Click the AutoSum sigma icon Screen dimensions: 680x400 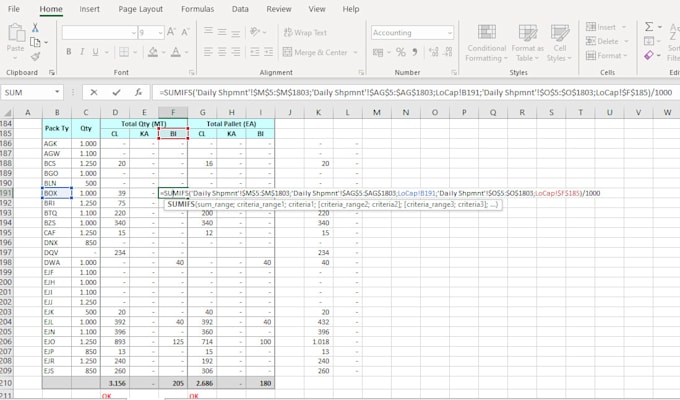[x=649, y=27]
